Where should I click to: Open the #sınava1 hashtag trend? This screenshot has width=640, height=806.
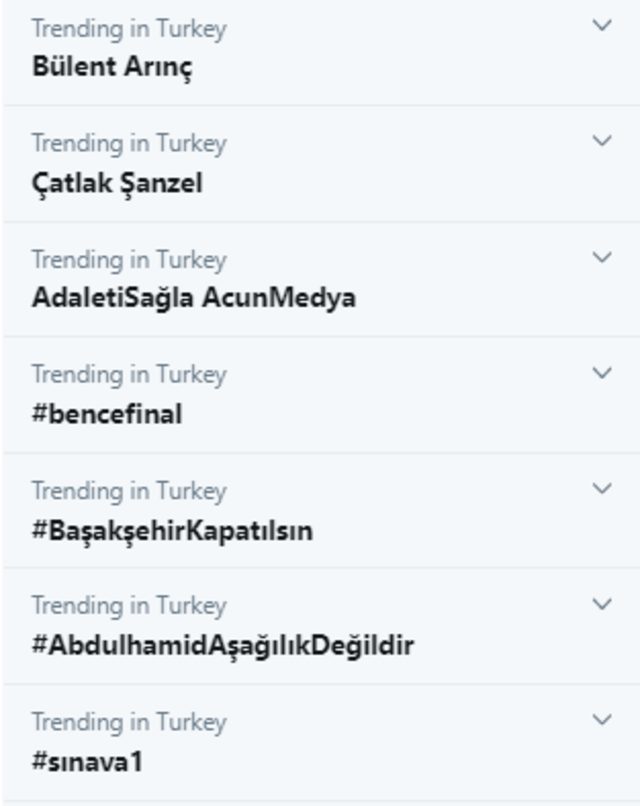click(87, 762)
